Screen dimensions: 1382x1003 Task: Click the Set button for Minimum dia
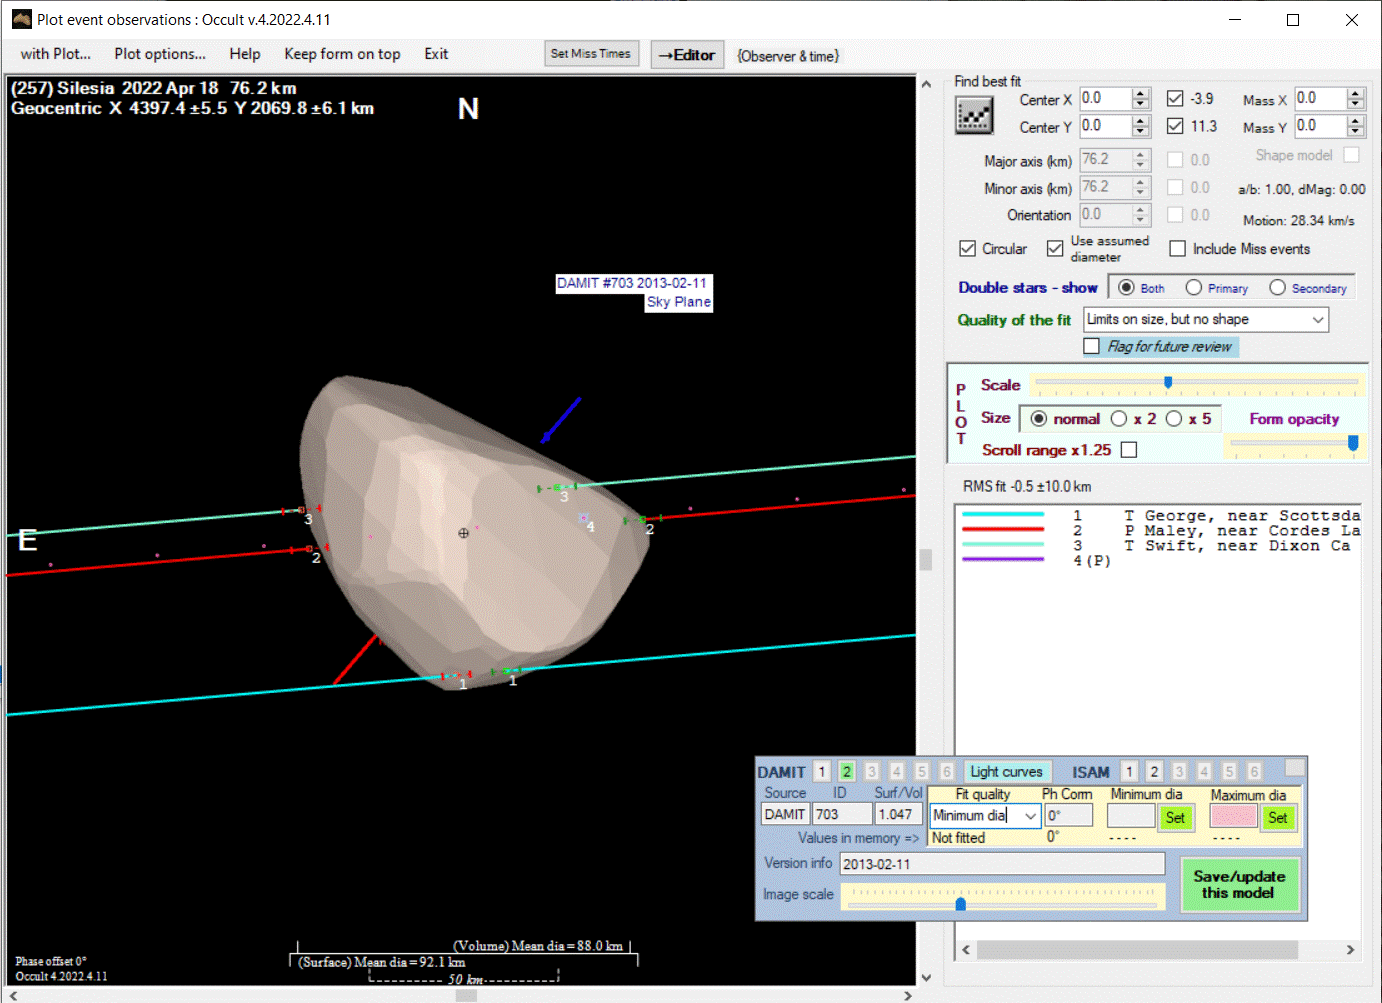click(1175, 817)
